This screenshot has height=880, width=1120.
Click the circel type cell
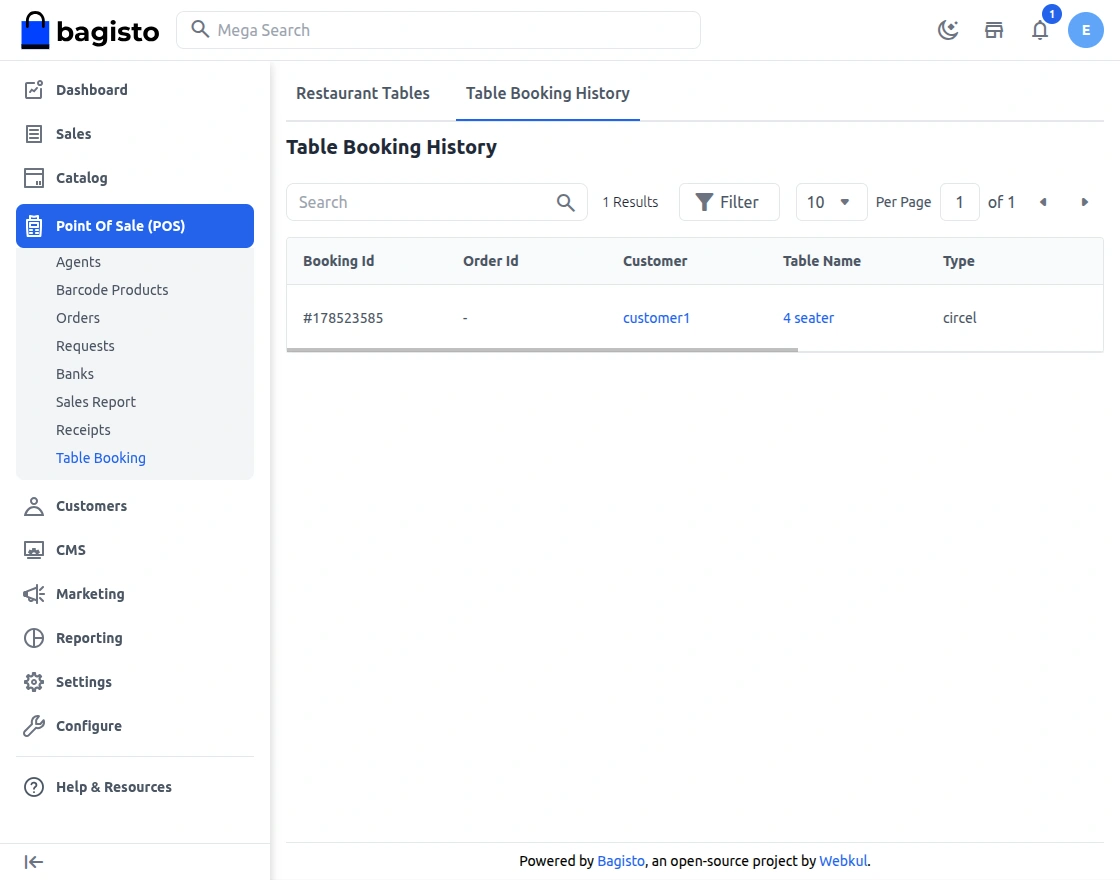[959, 318]
